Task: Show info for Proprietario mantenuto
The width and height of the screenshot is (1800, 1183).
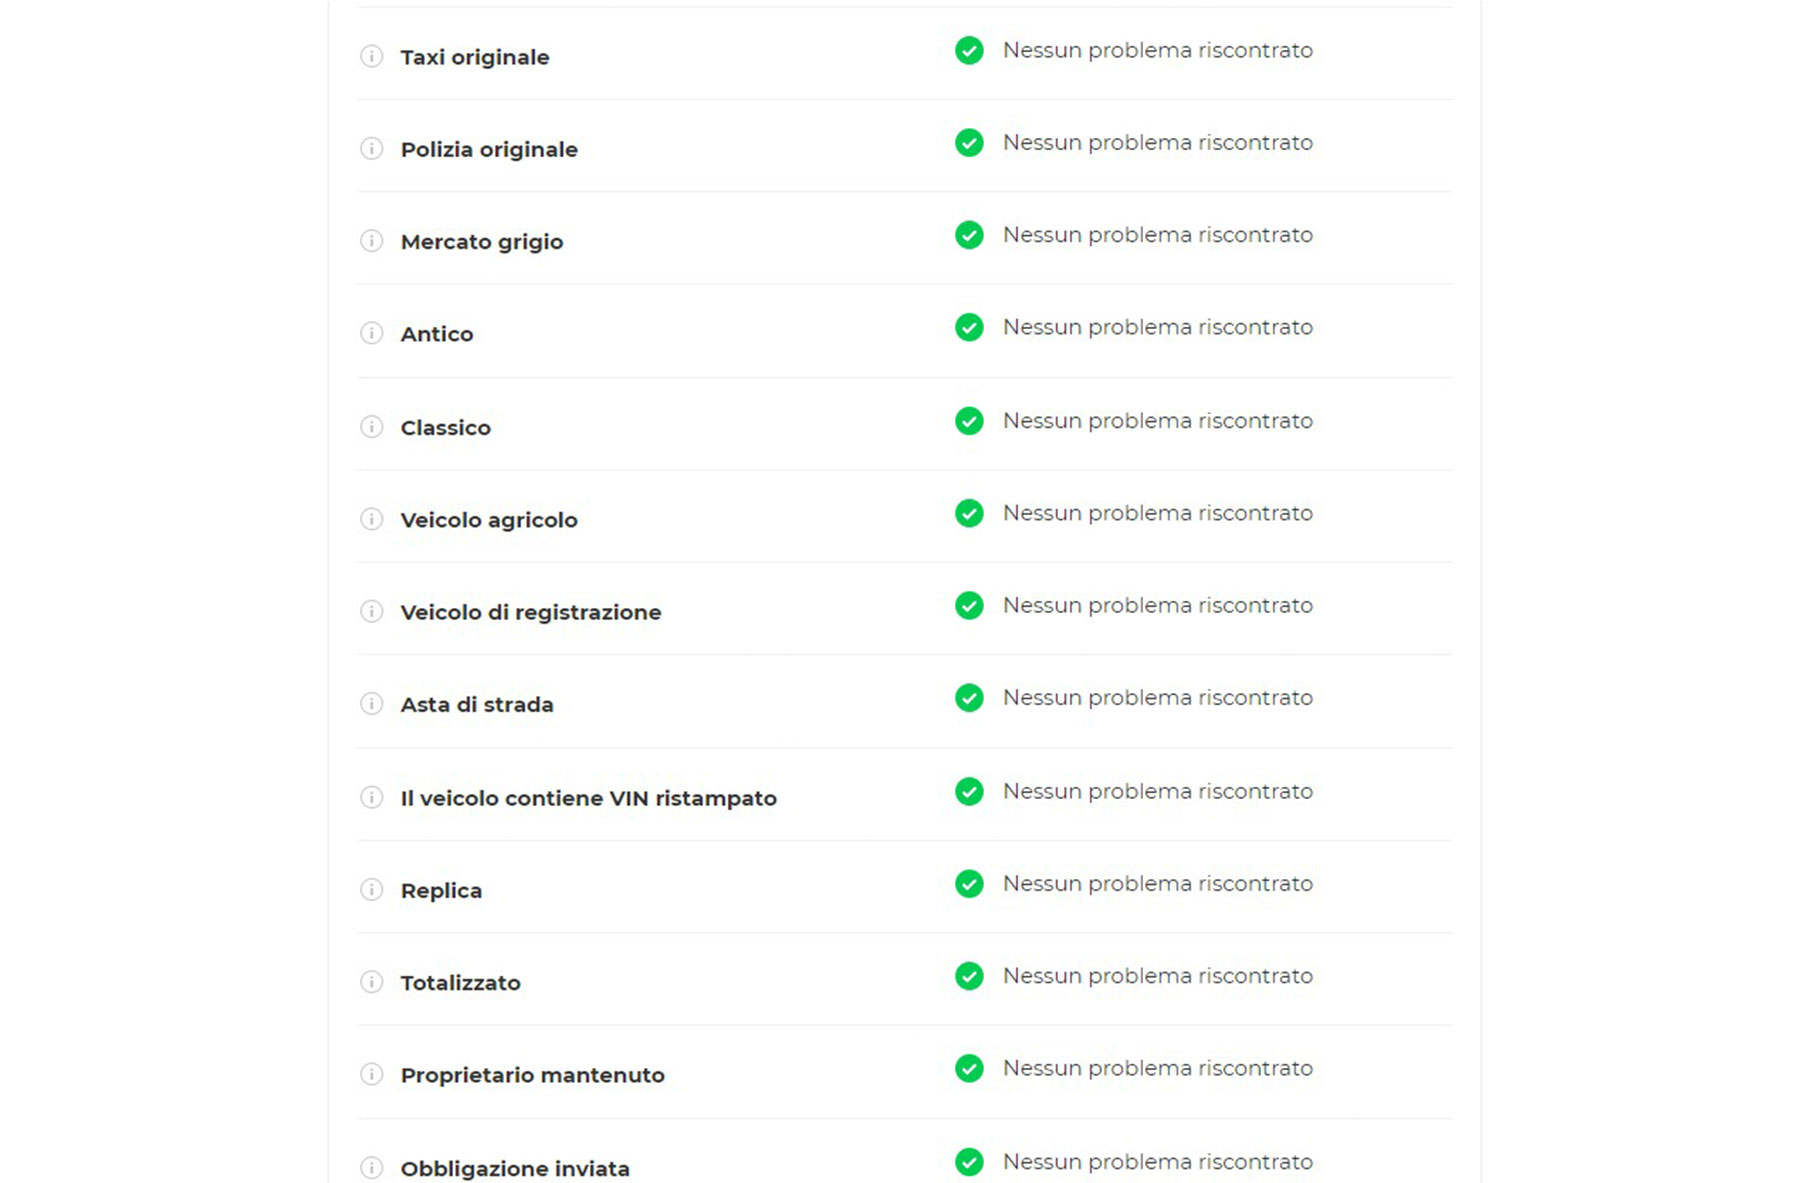Action: click(371, 1074)
